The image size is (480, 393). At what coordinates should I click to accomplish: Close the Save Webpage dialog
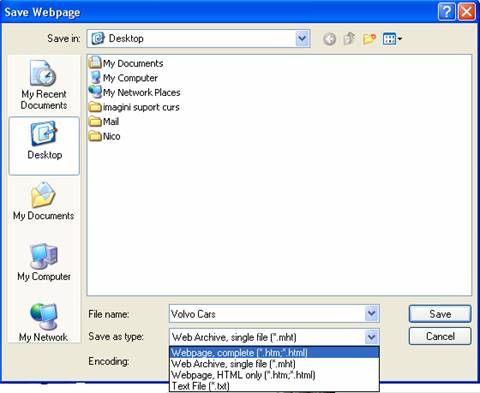[x=467, y=12]
